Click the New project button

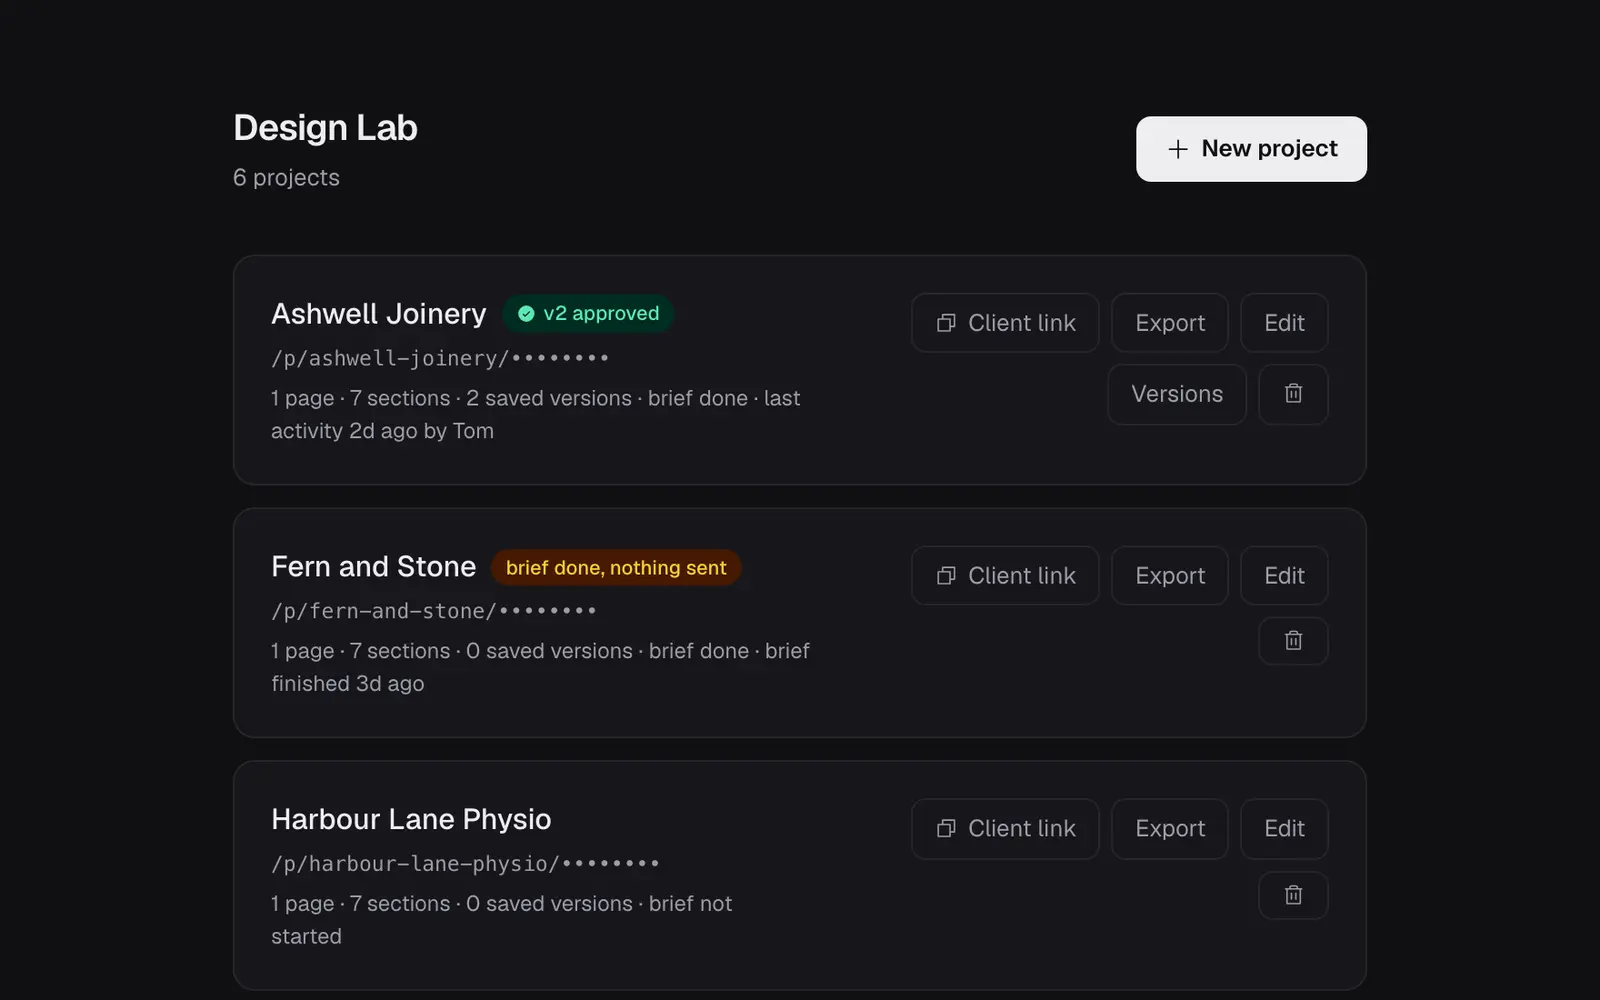(x=1251, y=149)
